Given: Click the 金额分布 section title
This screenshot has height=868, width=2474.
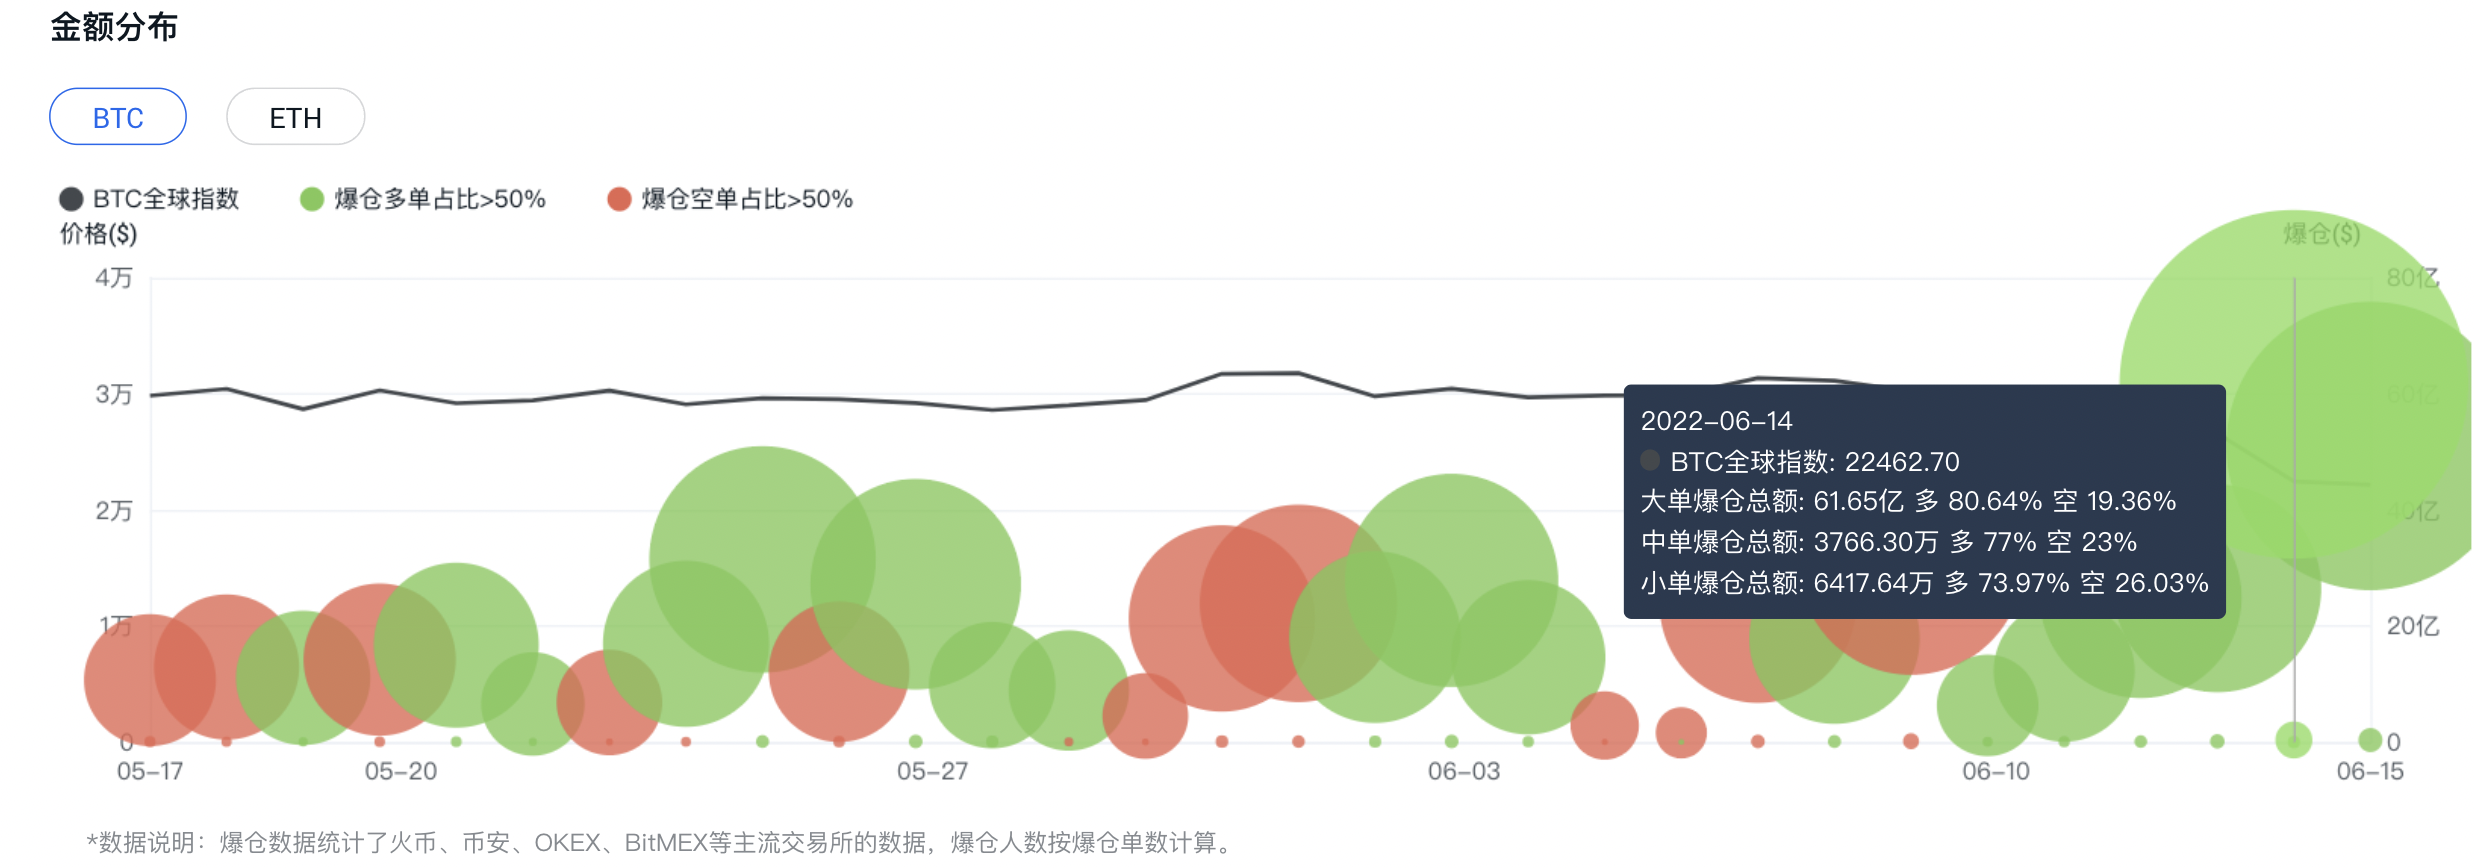Looking at the screenshot, I should pyautogui.click(x=114, y=27).
